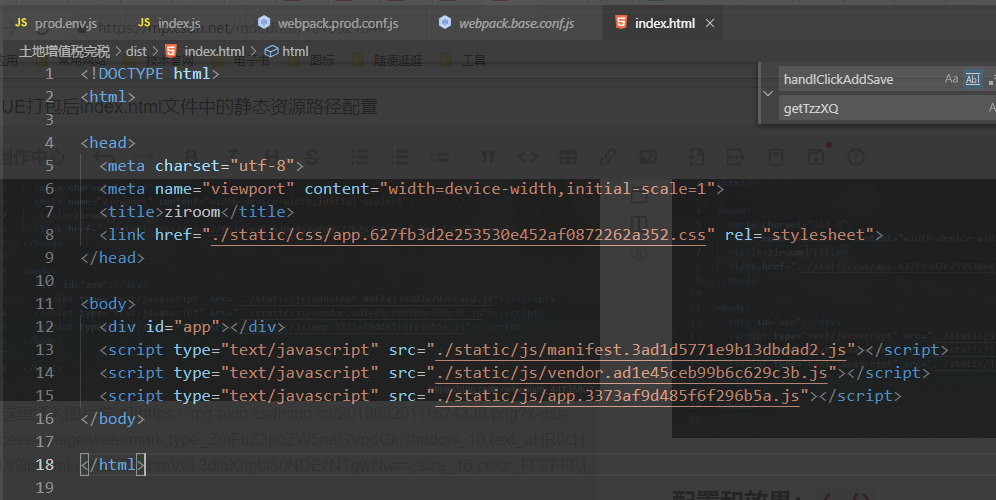Click "text/javascript" type on line 14
Image resolution: width=996 pixels, height=500 pixels.
pyautogui.click(x=299, y=373)
